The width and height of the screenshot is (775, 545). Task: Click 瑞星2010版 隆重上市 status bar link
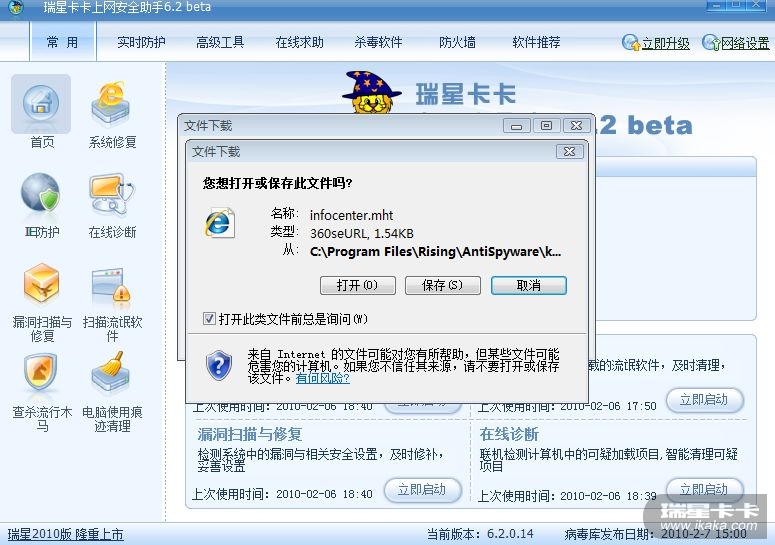point(65,534)
